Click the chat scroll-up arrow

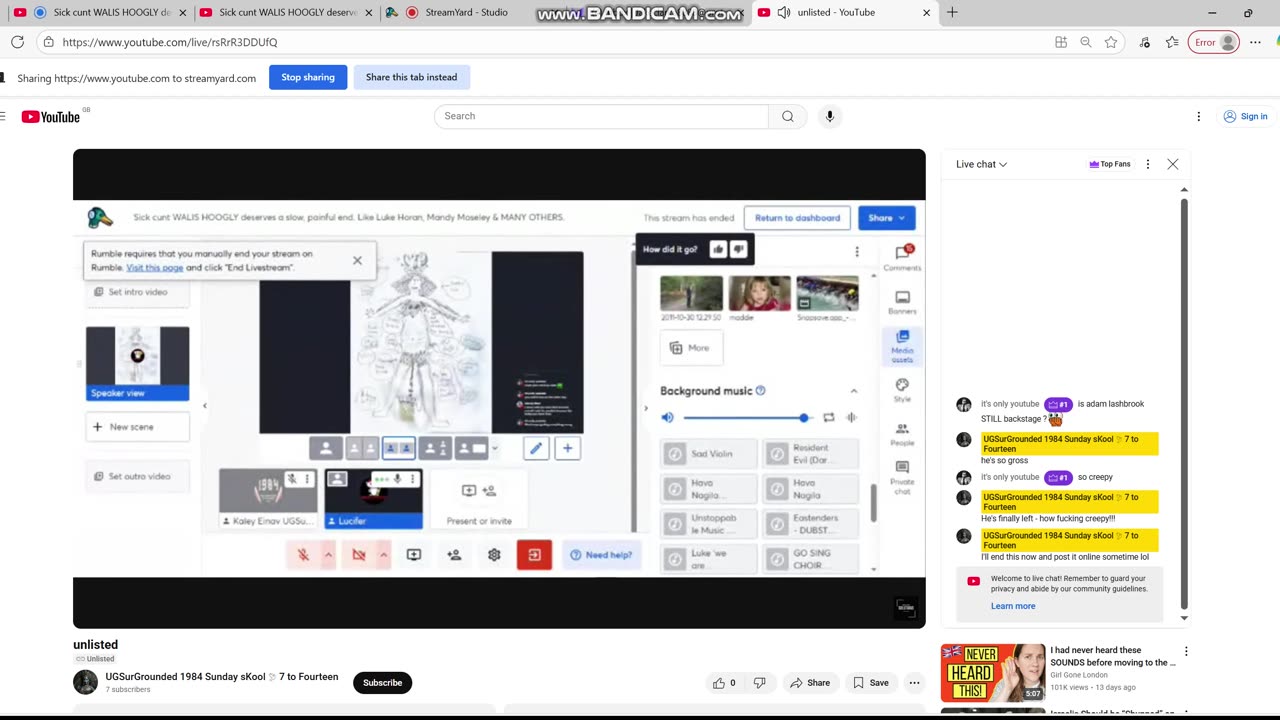1184,189
